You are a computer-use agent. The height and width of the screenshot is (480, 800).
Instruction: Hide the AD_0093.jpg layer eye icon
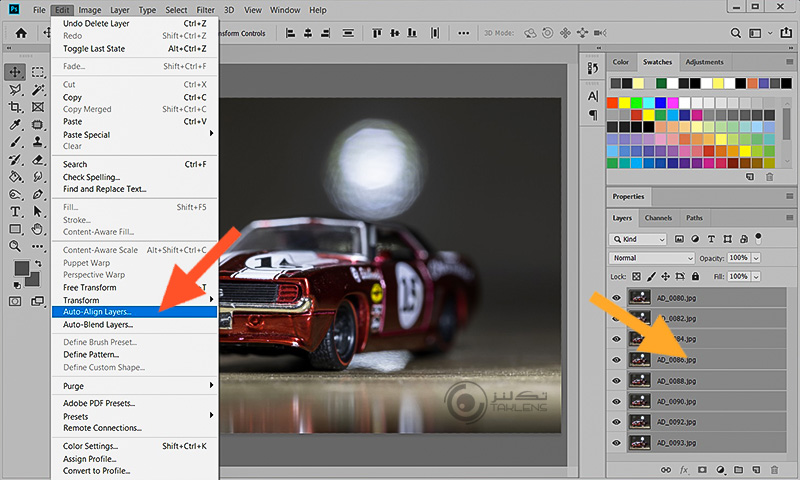click(616, 442)
